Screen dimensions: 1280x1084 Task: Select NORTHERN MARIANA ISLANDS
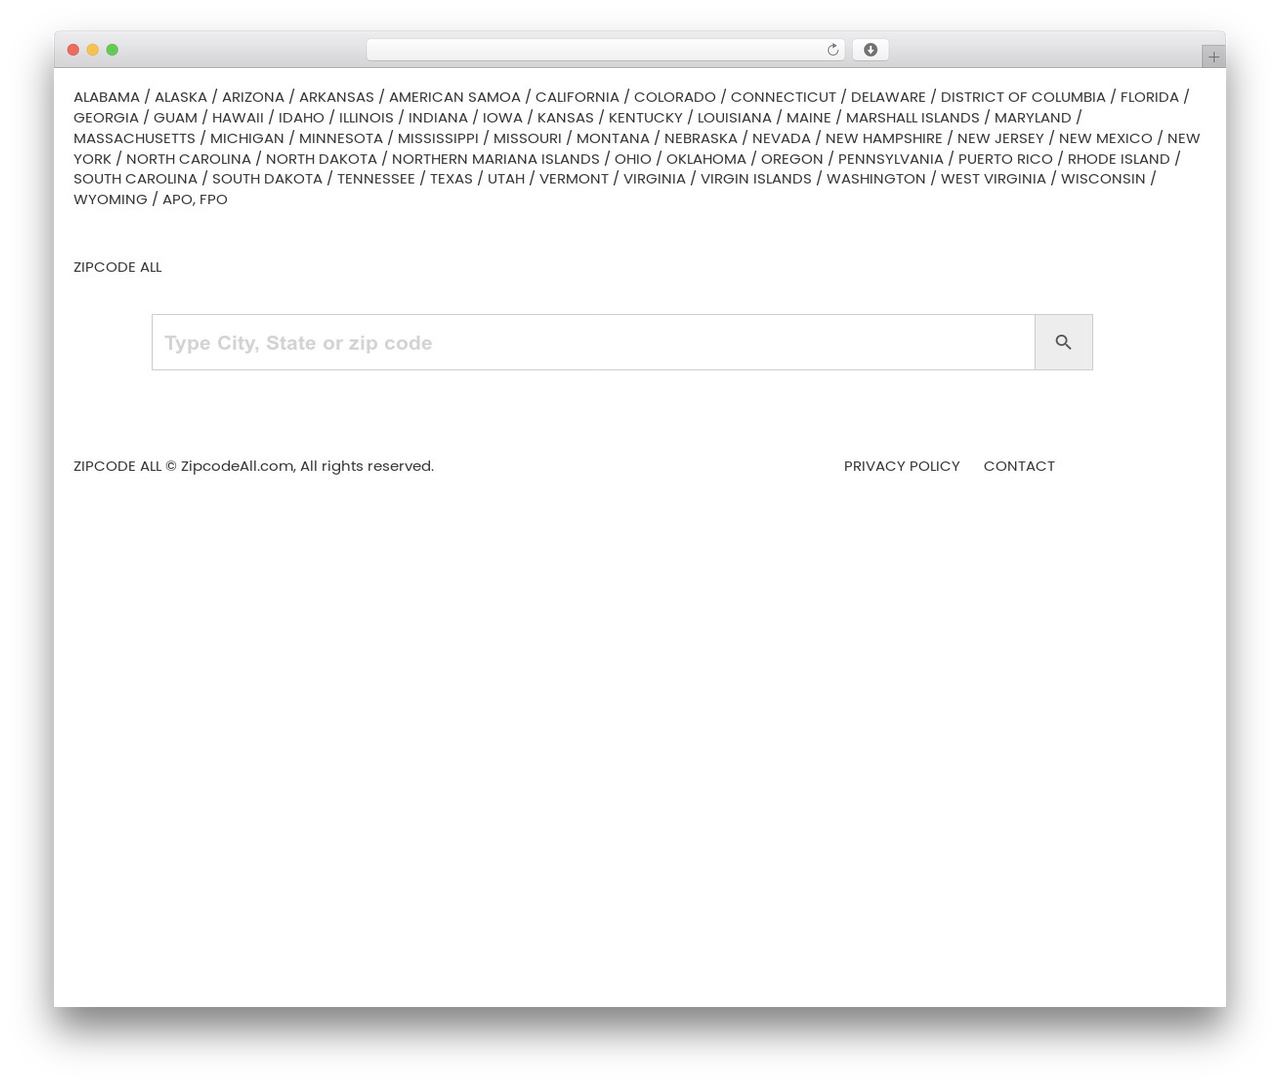pos(495,159)
